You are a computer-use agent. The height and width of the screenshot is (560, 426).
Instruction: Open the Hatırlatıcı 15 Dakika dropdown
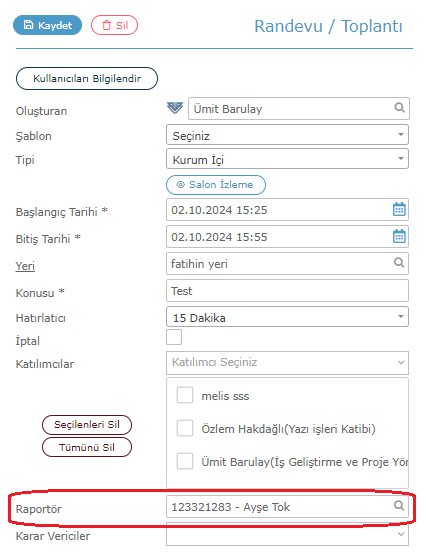pyautogui.click(x=287, y=317)
